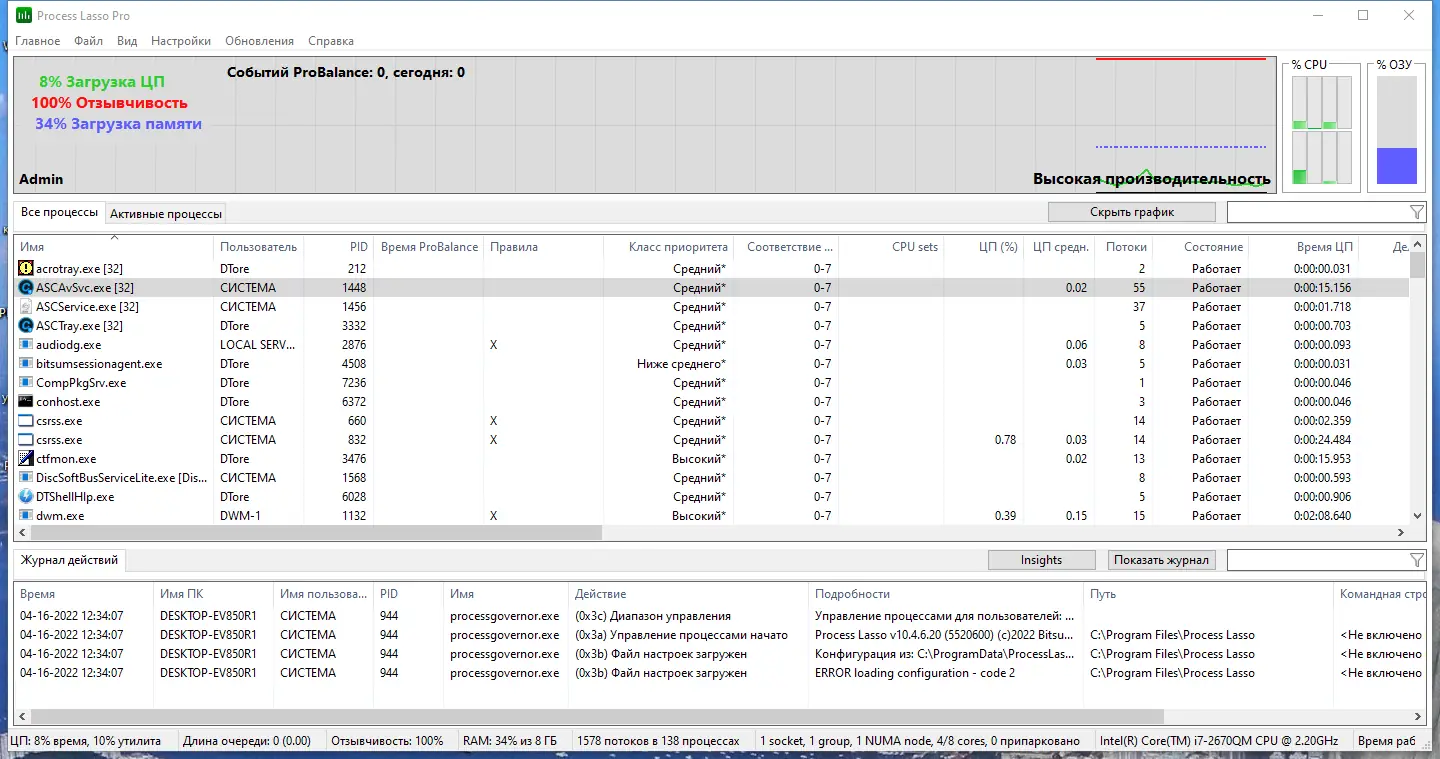The height and width of the screenshot is (759, 1440).
Task: Click "RAM: 34% из 8 ГБ" in status bar
Action: (512, 741)
